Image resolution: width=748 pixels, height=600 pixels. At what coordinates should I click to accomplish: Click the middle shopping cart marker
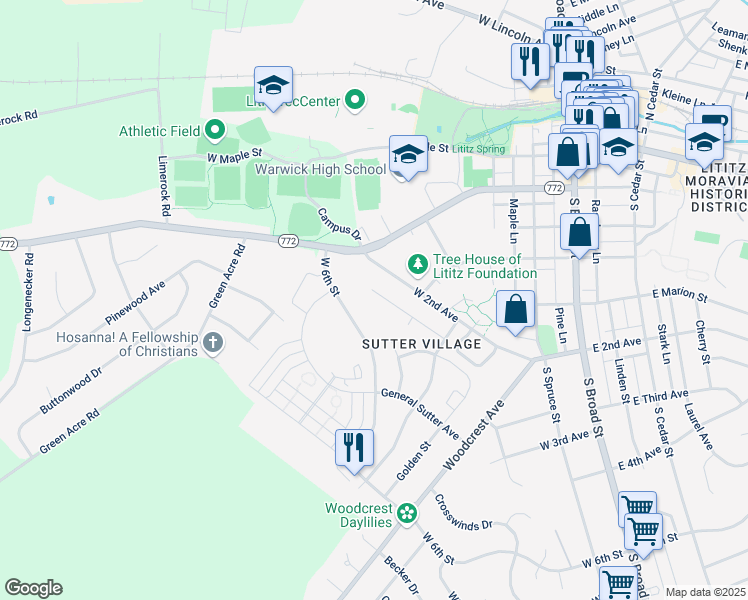(644, 534)
